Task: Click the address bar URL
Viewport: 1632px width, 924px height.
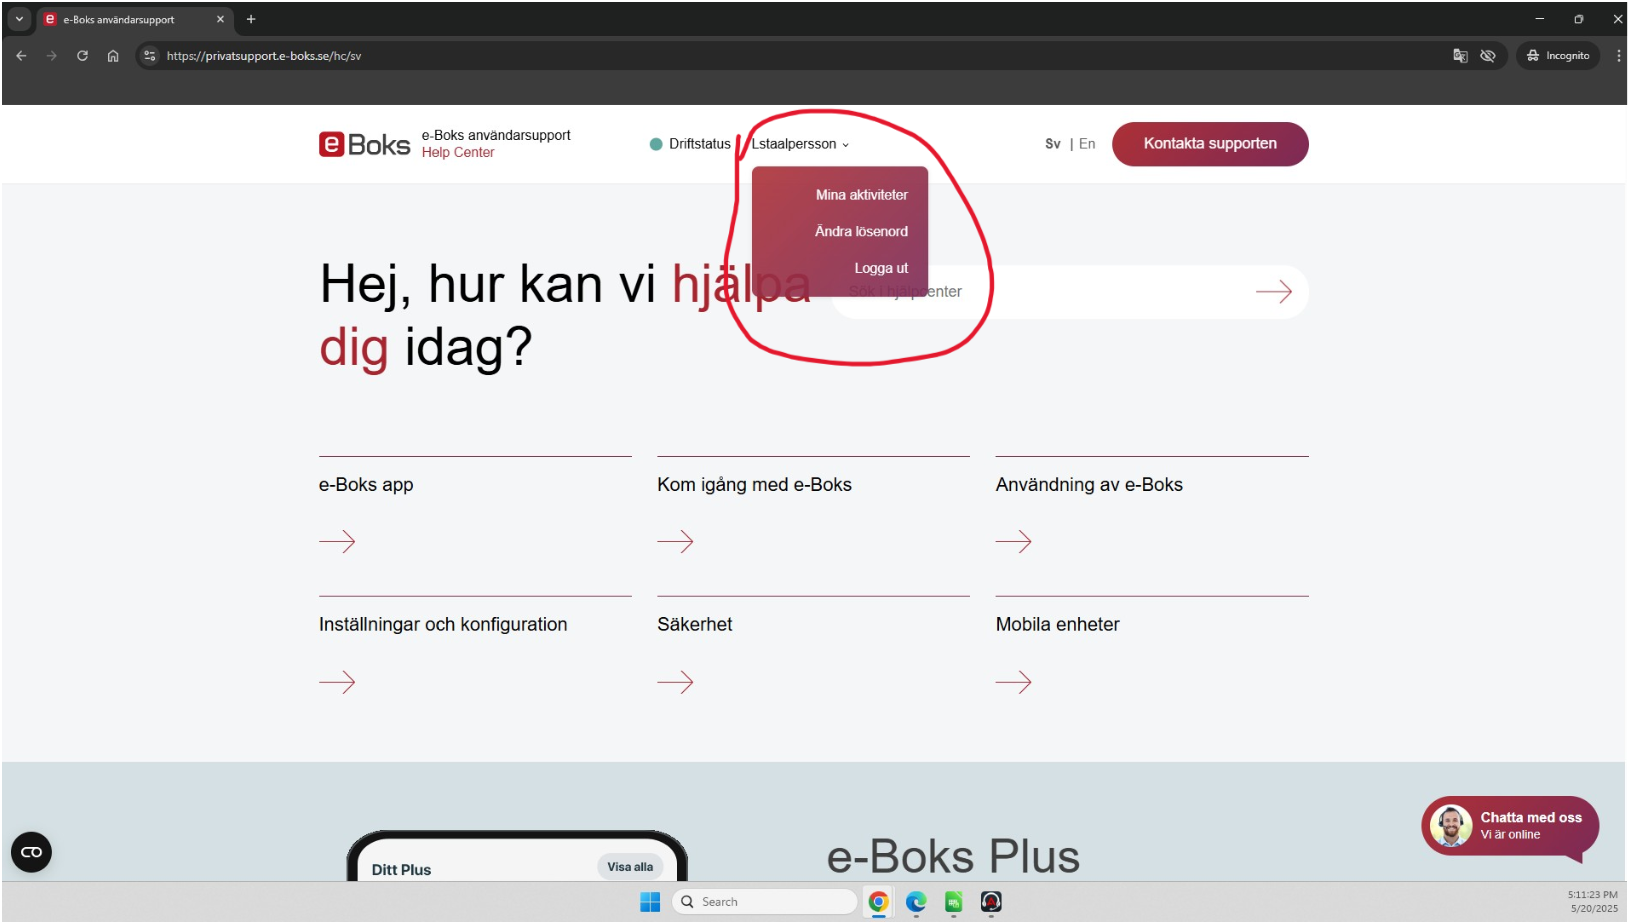Action: tap(264, 56)
